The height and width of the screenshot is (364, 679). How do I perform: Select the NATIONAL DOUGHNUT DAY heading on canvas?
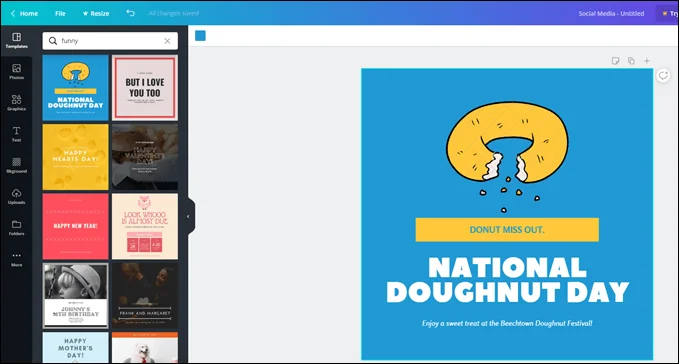point(507,280)
